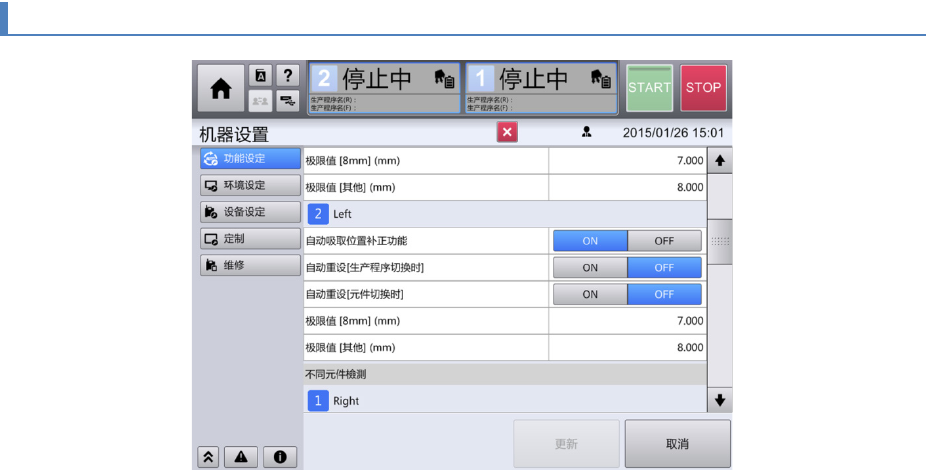Click the lane 1 停止中 status panel

541,88
